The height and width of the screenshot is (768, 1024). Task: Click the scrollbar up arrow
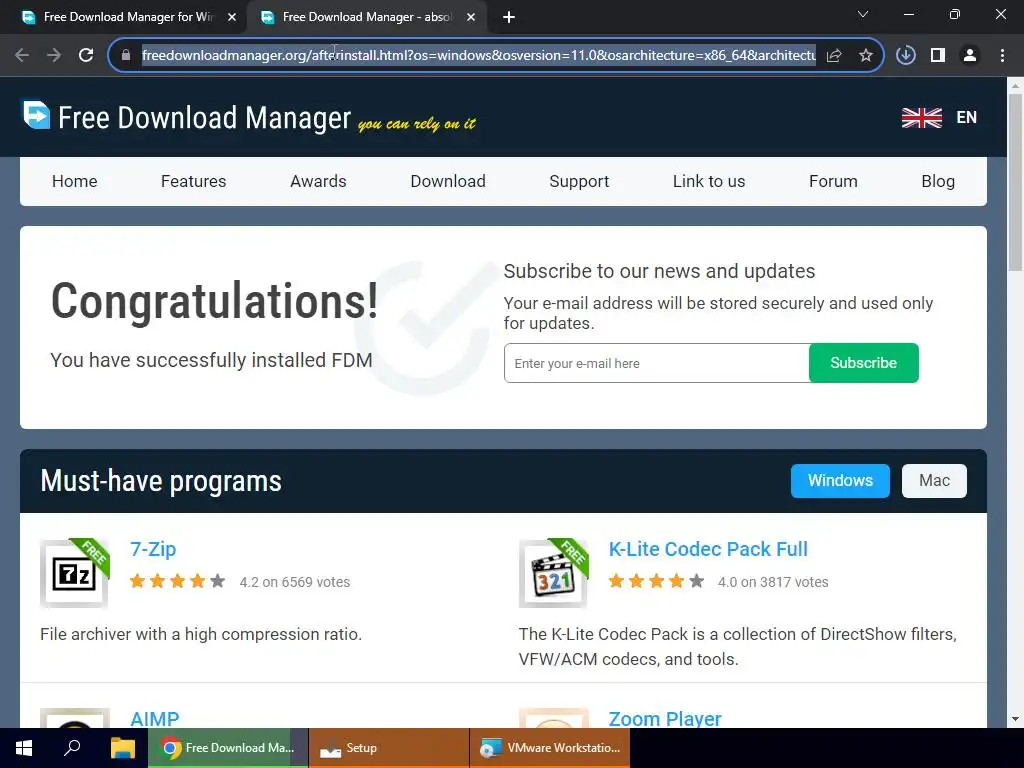pos(1015,85)
